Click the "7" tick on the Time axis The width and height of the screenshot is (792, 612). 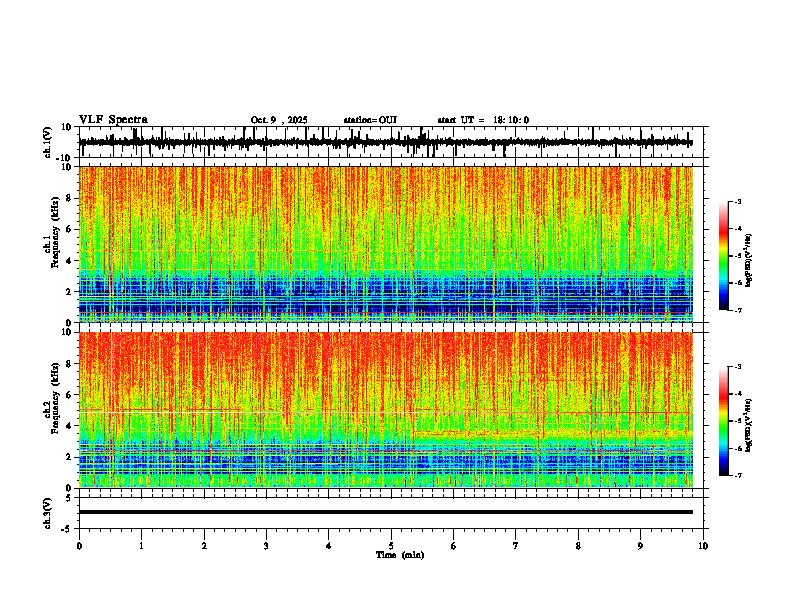516,546
